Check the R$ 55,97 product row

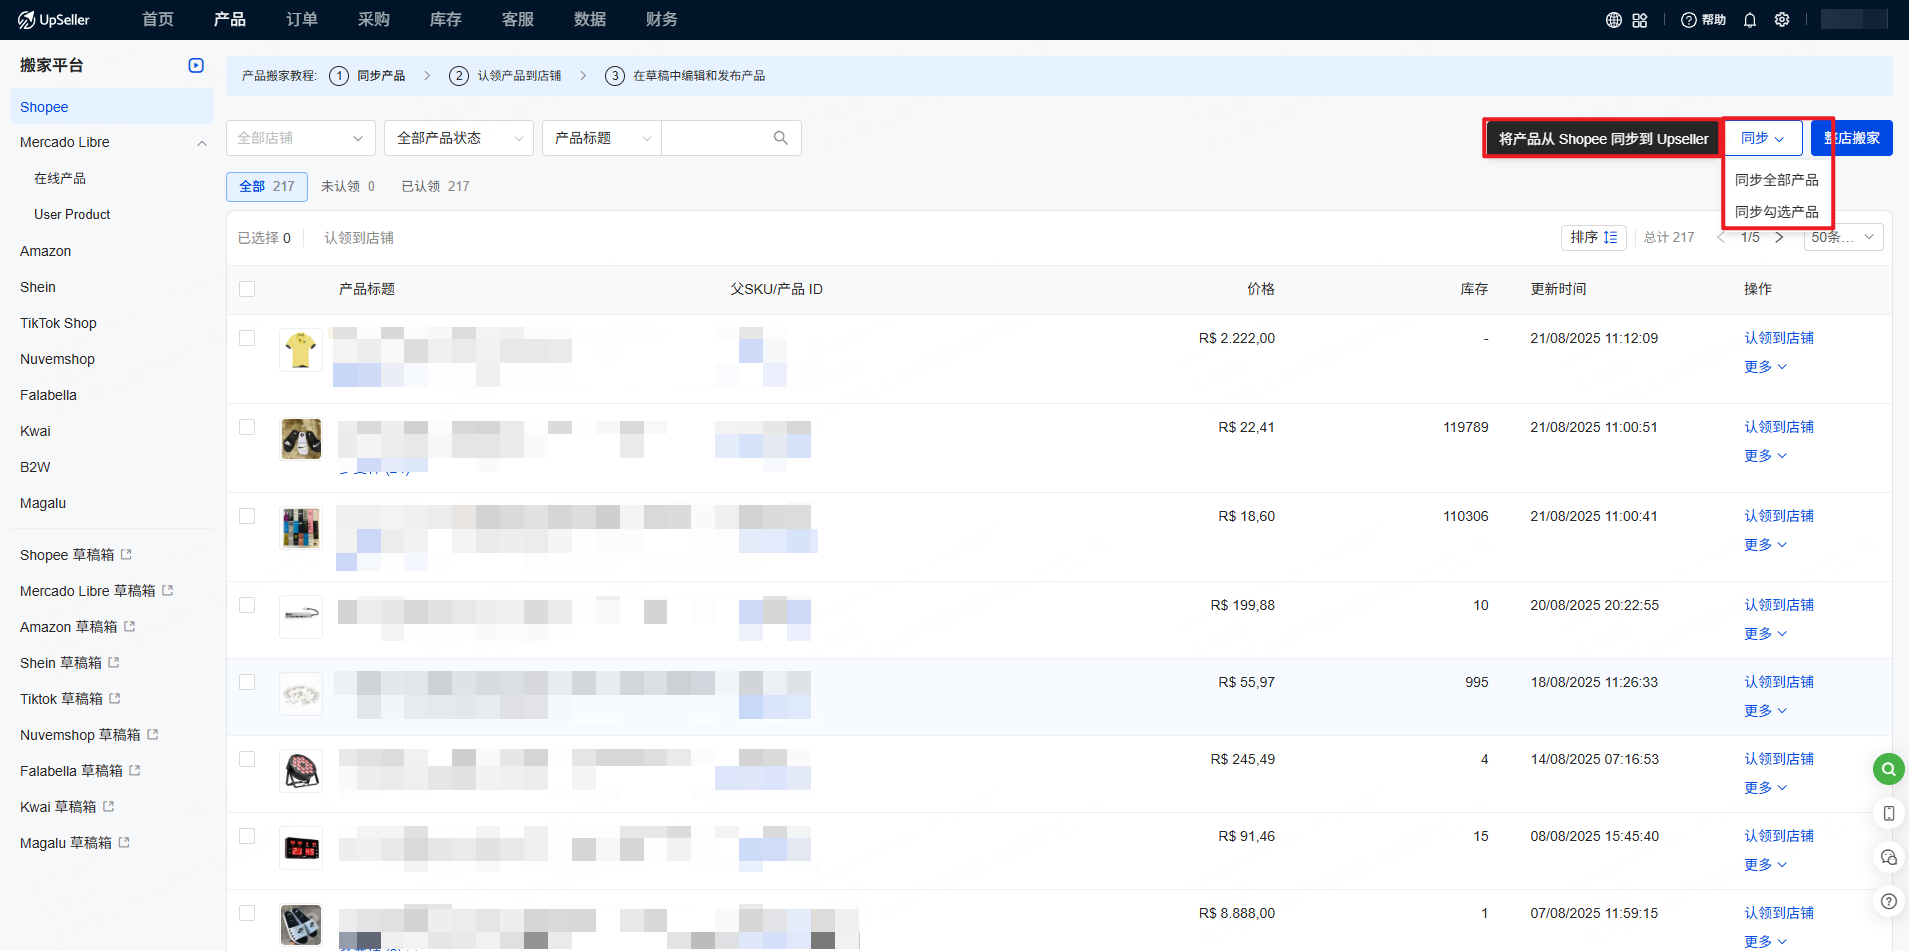pos(247,682)
